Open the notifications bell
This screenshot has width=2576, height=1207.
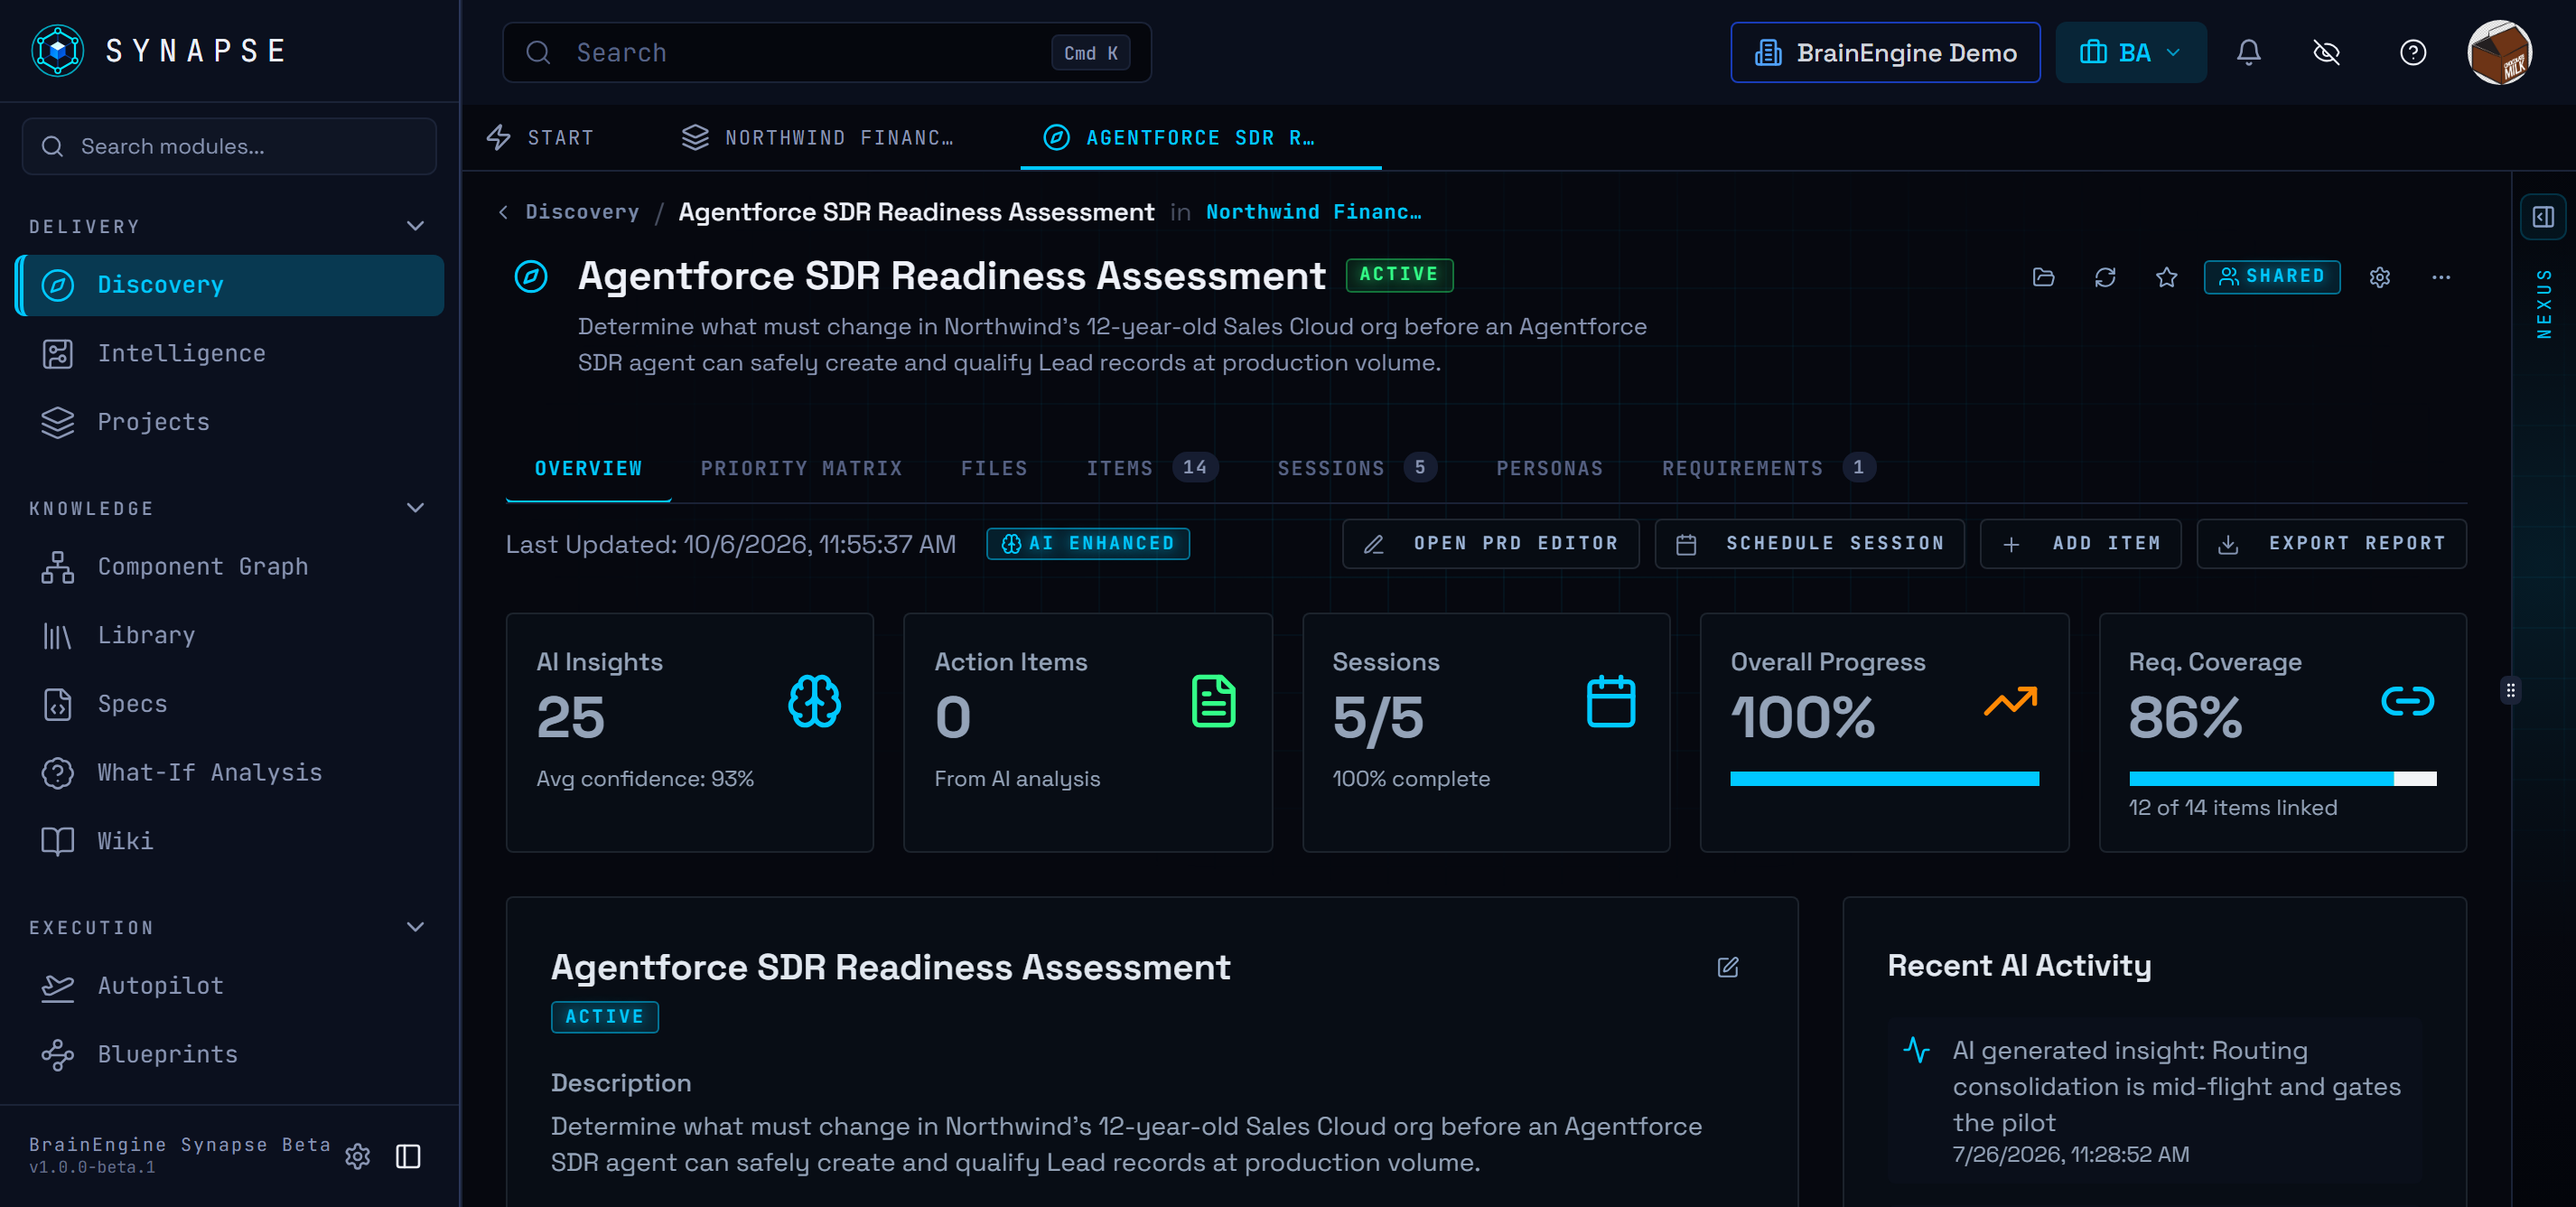pyautogui.click(x=2248, y=52)
